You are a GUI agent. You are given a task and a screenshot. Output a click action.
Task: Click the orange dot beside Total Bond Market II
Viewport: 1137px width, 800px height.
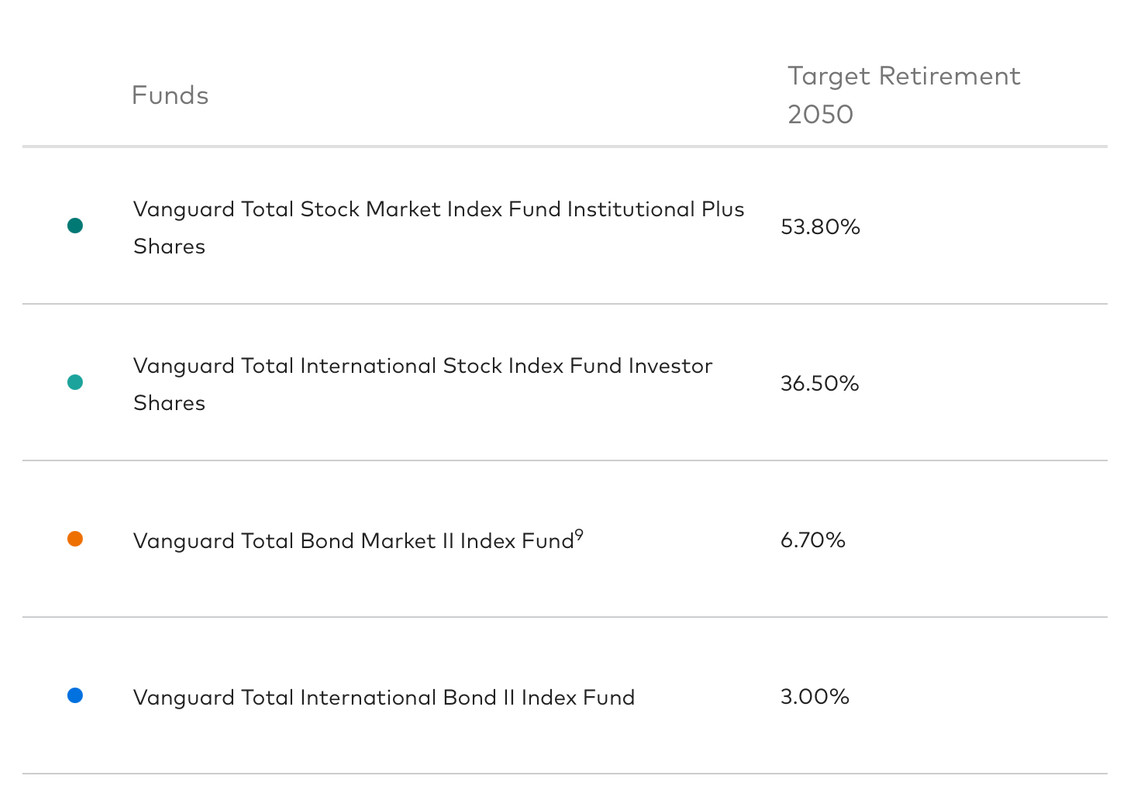tap(75, 539)
